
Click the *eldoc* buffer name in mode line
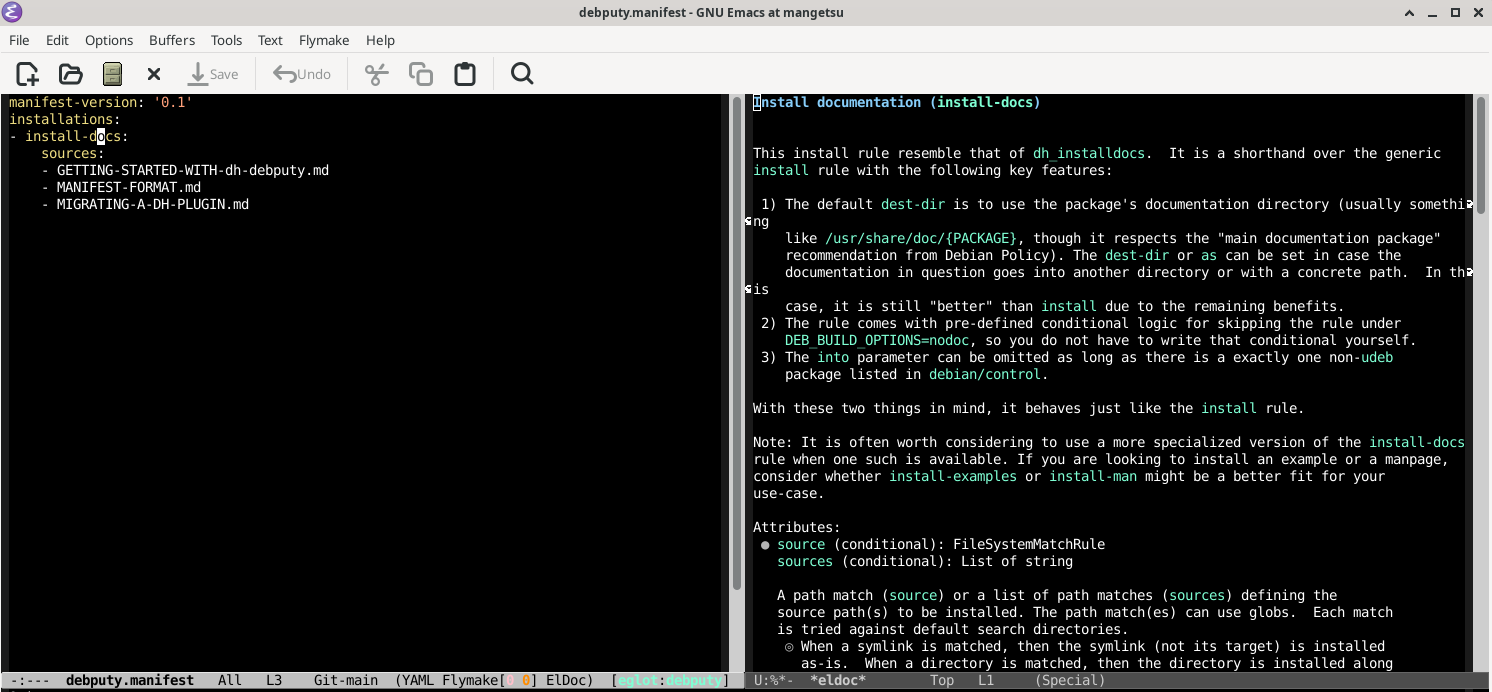tap(838, 680)
